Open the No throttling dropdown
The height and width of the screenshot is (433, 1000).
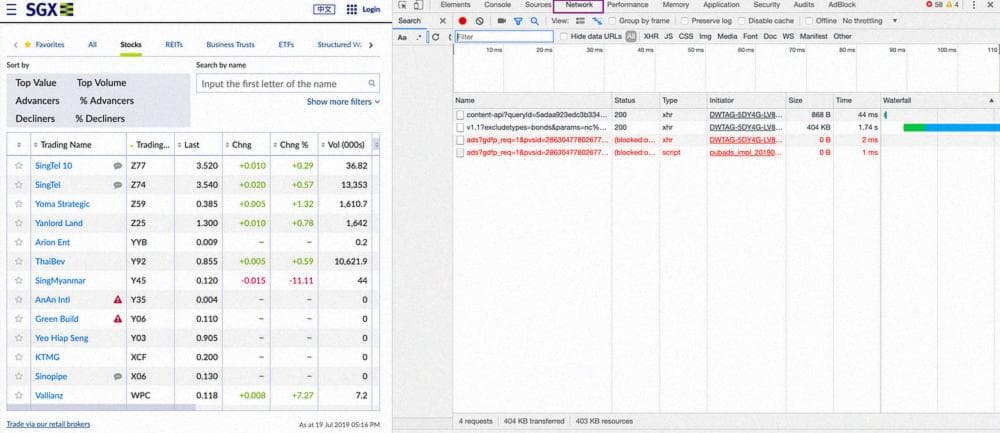(x=868, y=21)
